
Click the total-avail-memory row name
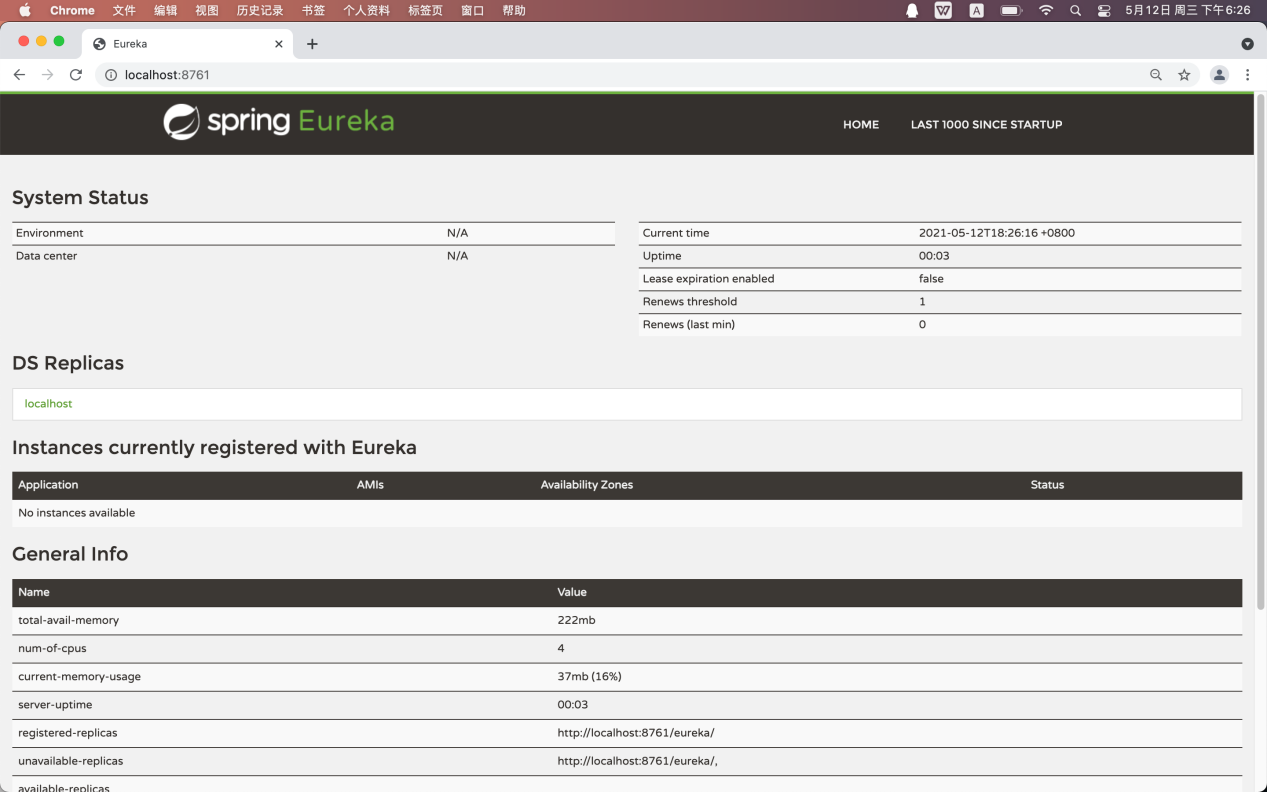tap(68, 621)
